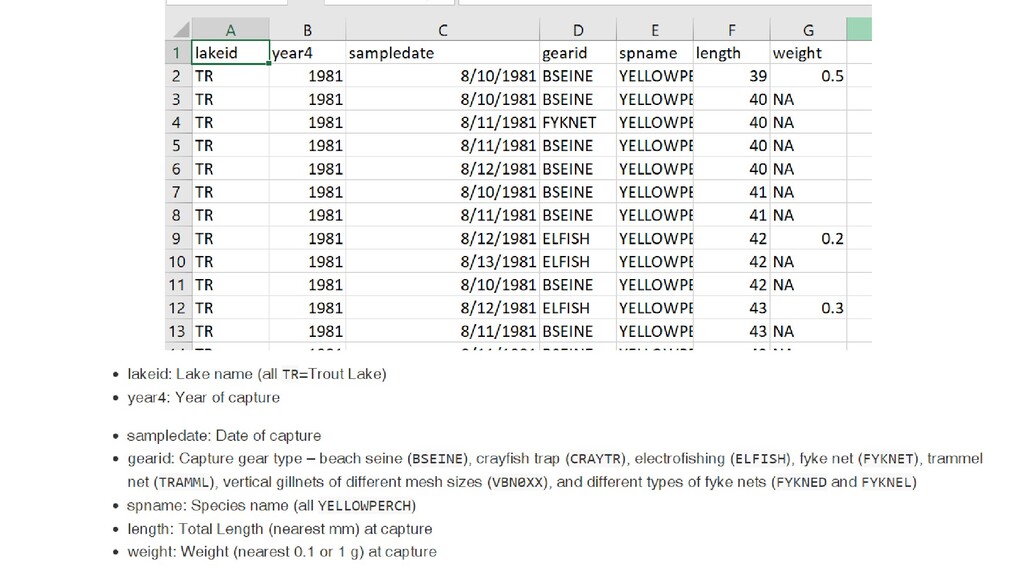The height and width of the screenshot is (576, 1024).
Task: Select column A header
Action: [231, 30]
